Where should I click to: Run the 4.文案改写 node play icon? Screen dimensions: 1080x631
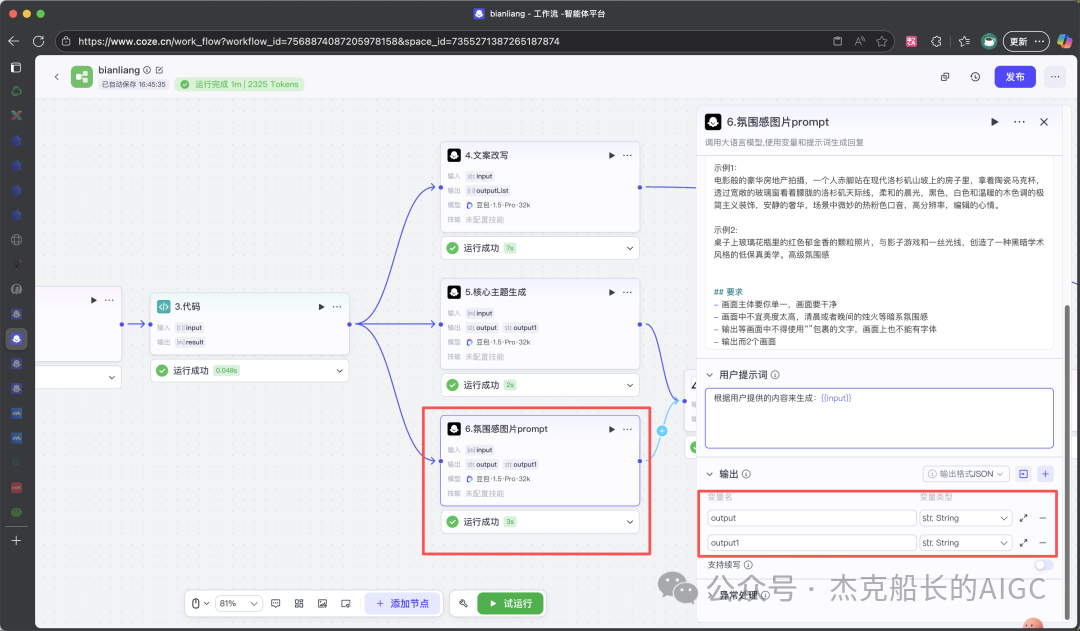point(612,155)
